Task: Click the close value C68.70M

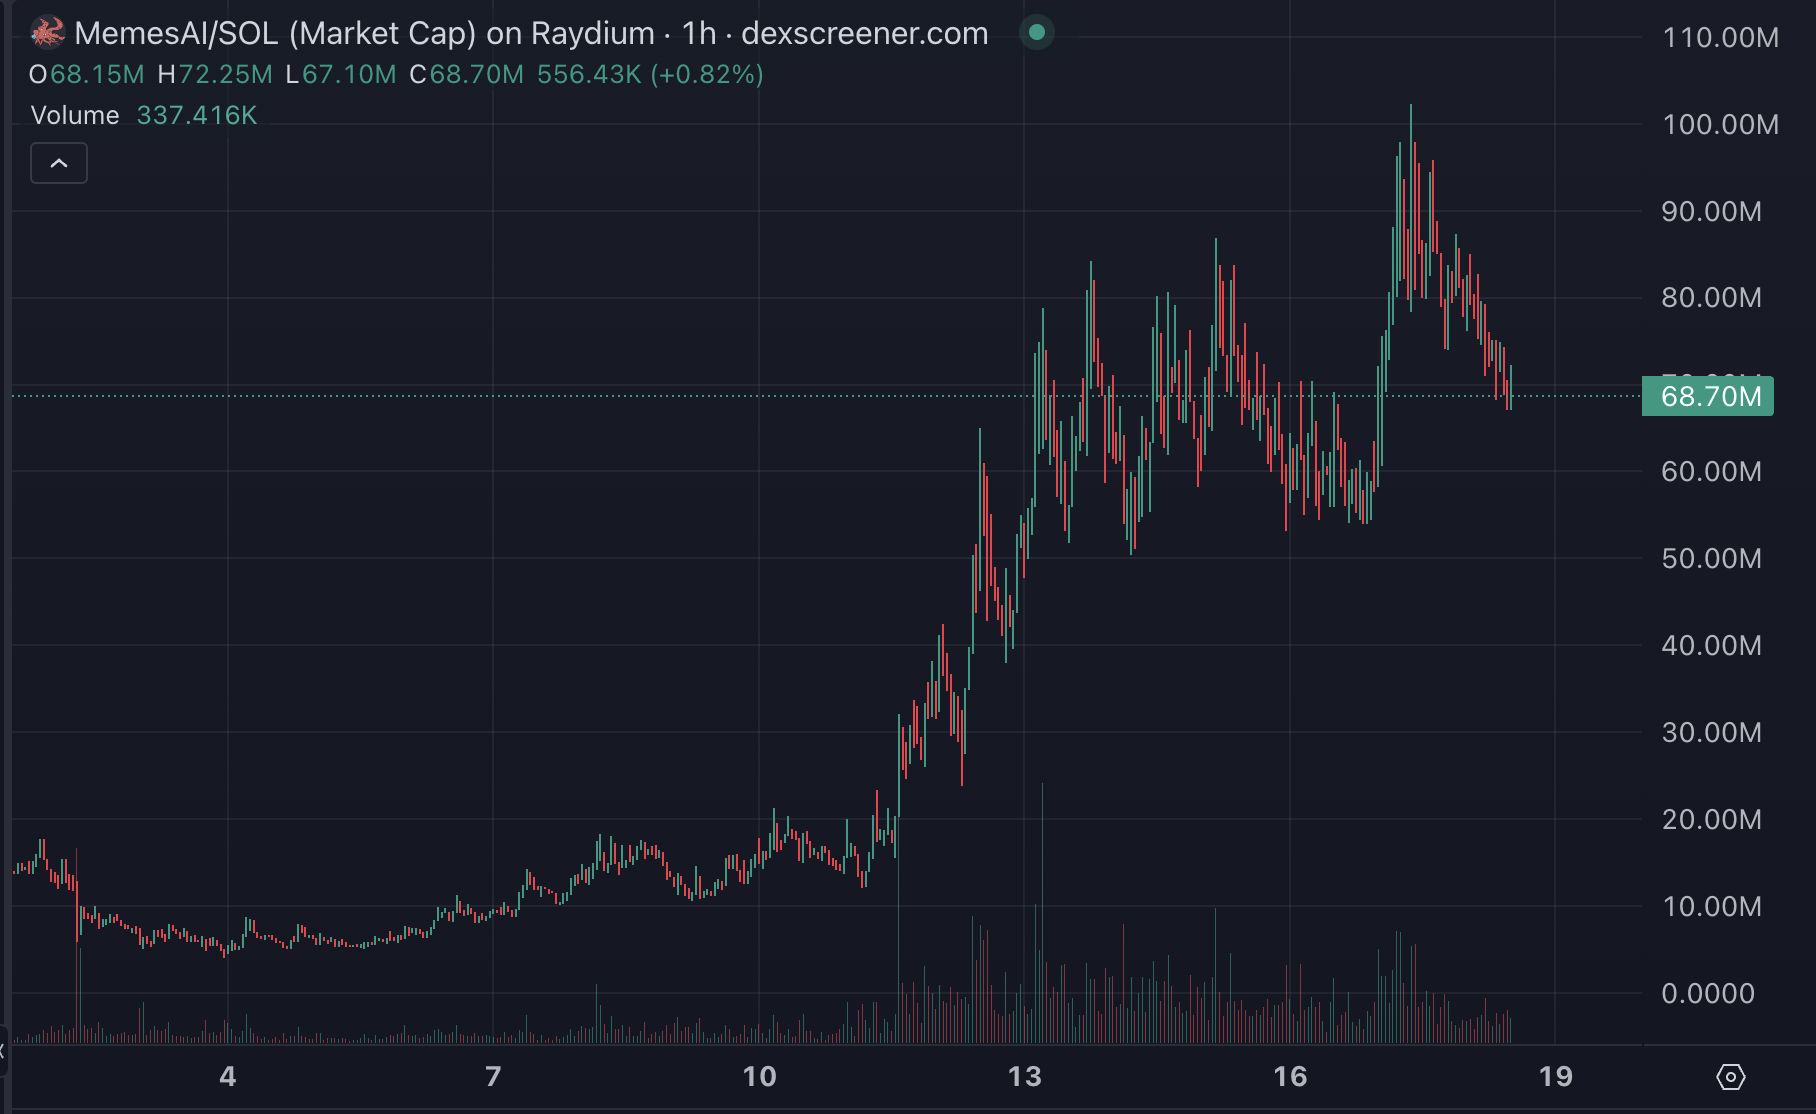Action: (466, 74)
